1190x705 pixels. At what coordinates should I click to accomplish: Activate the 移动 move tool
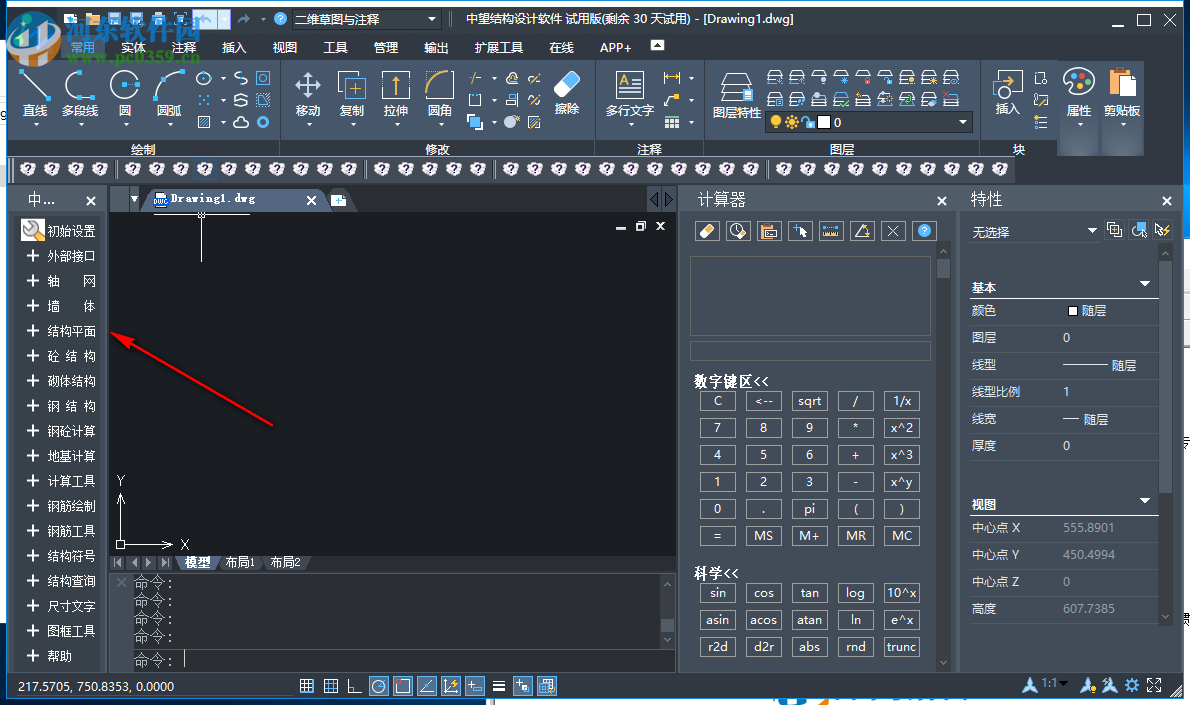308,94
